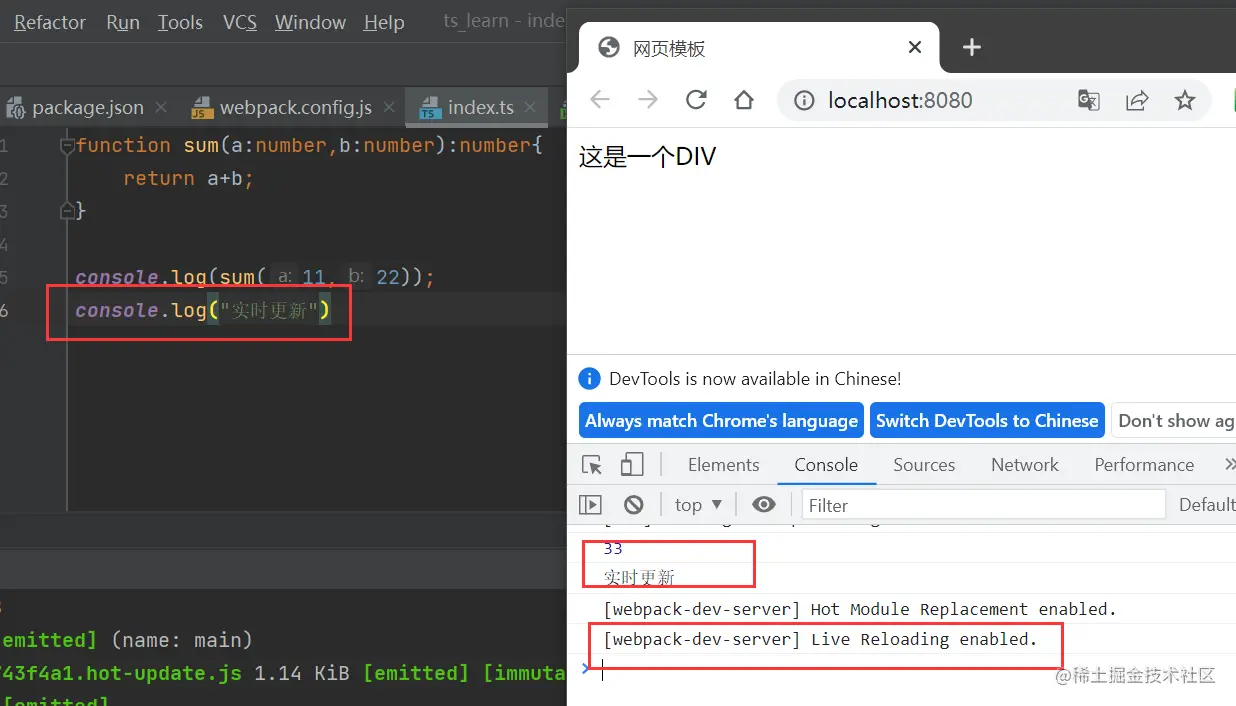Select the 网页模板 browser tab
This screenshot has width=1236, height=706.
pyautogui.click(x=757, y=48)
